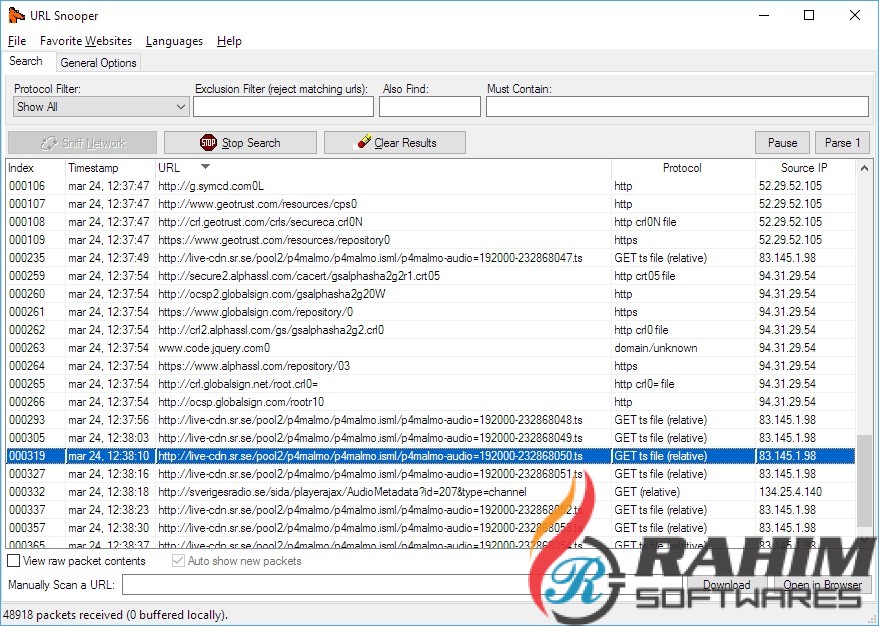This screenshot has width=879, height=626.
Task: Click the stop sign icon on Stop Search
Action: point(208,143)
